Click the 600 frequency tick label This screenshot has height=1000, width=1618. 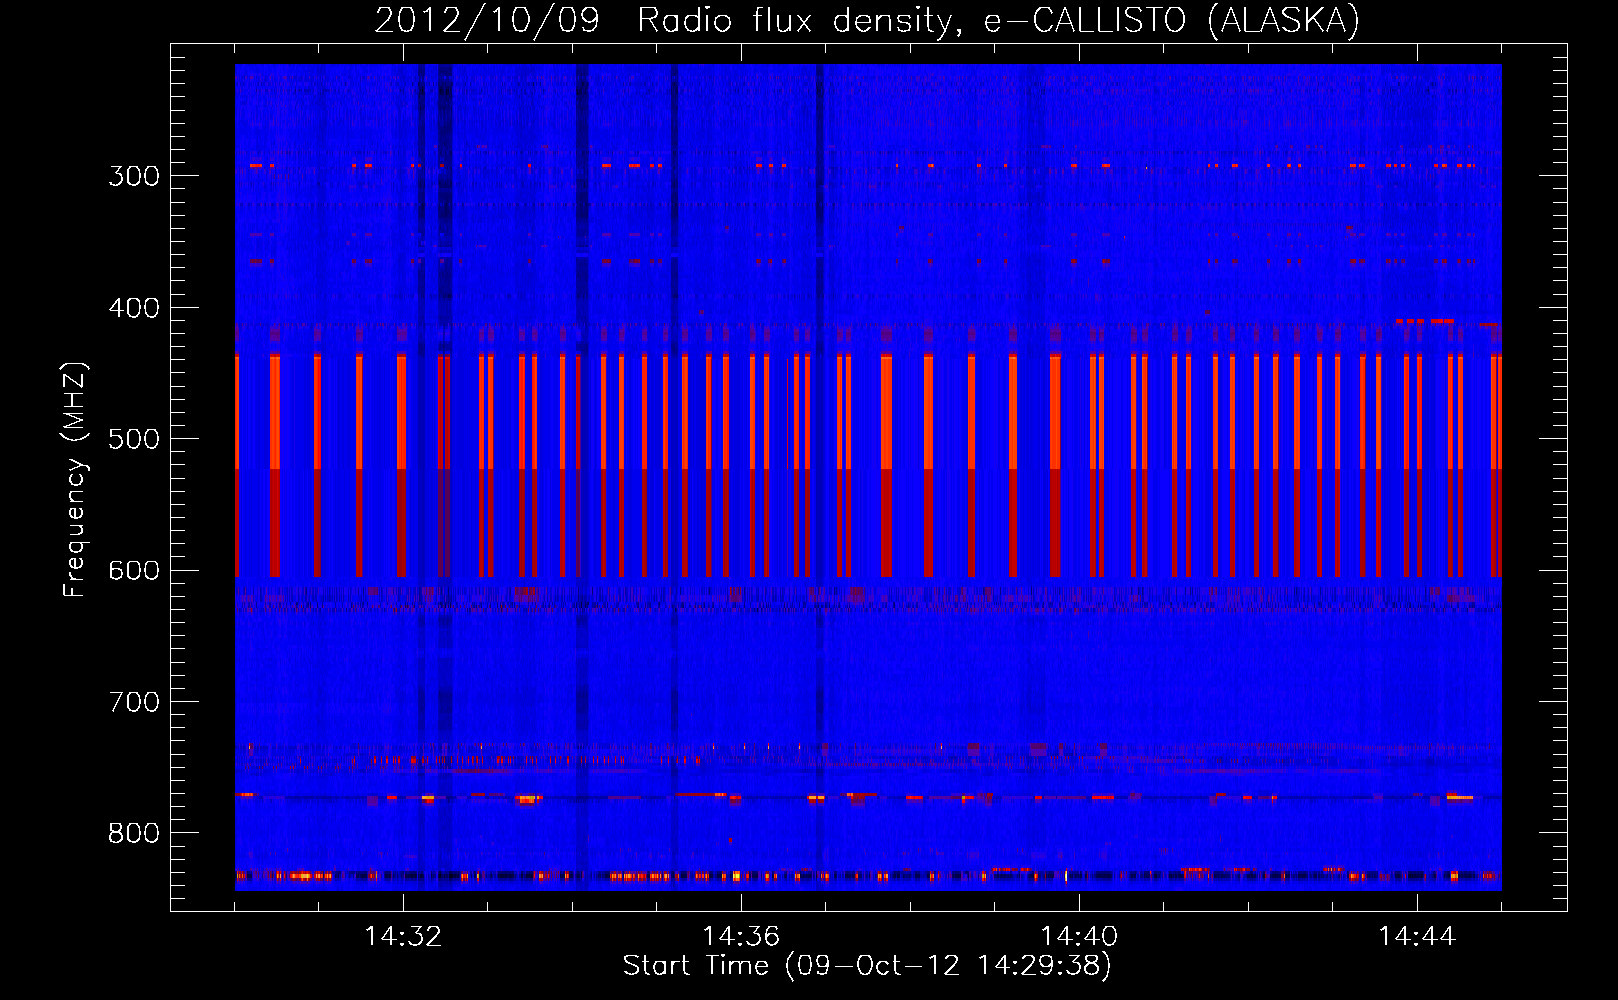tap(134, 571)
